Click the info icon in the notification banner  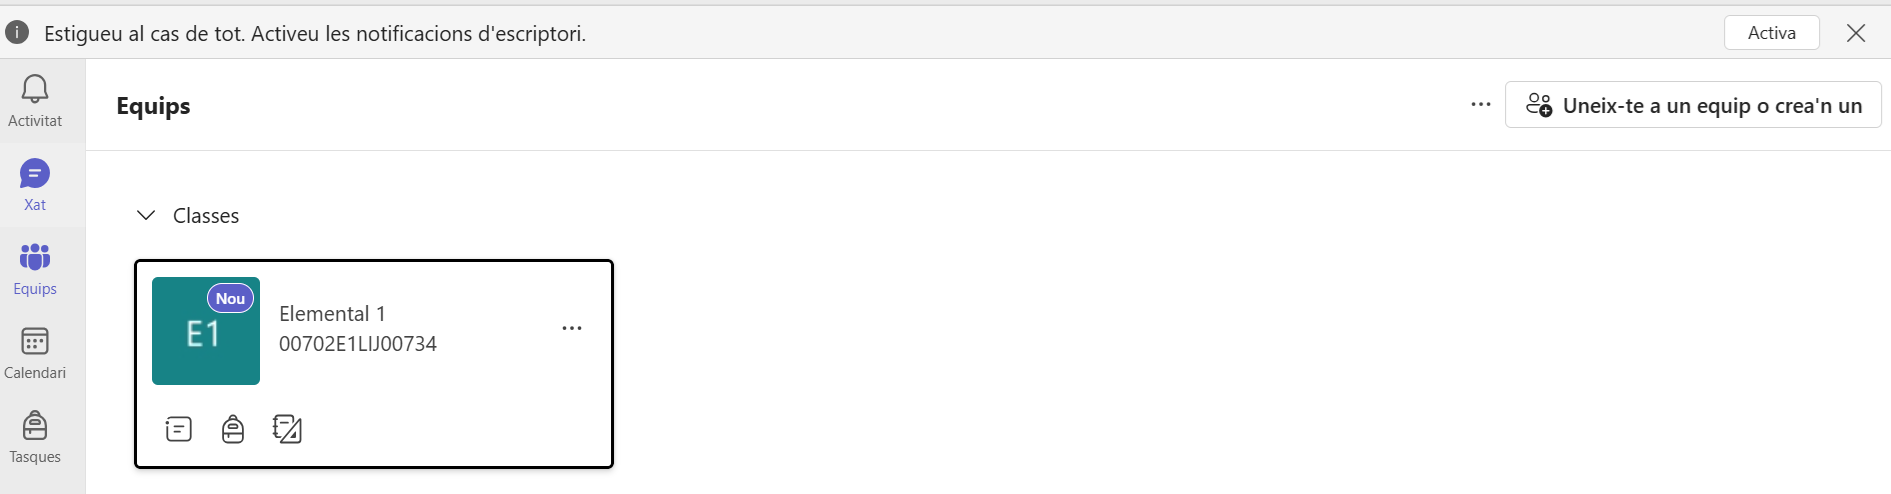point(17,33)
